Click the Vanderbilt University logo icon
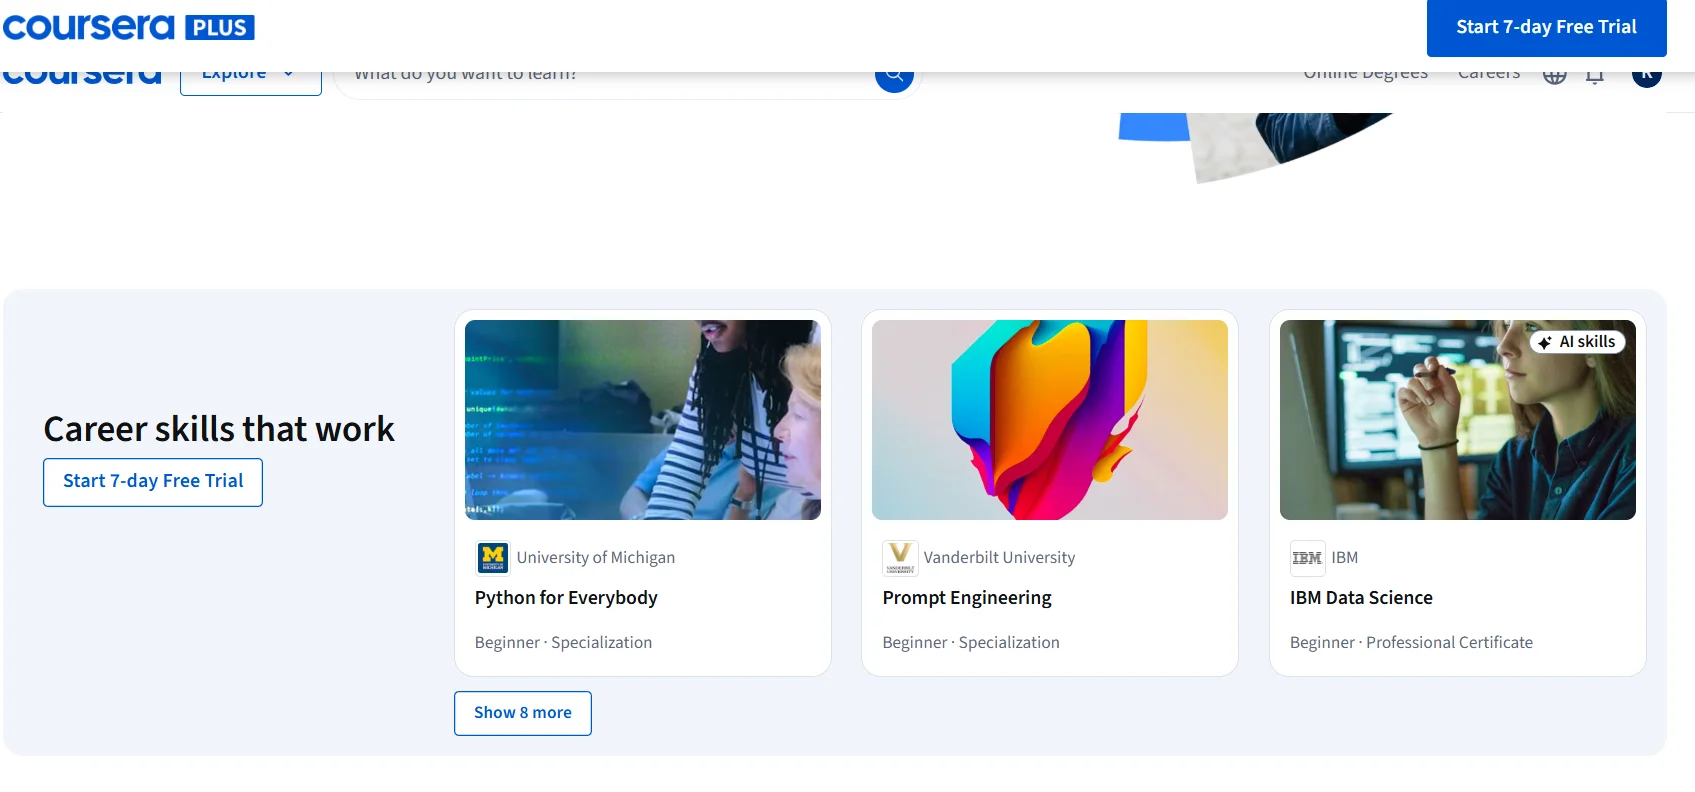Screen dimensions: 1695x792 [x=900, y=558]
